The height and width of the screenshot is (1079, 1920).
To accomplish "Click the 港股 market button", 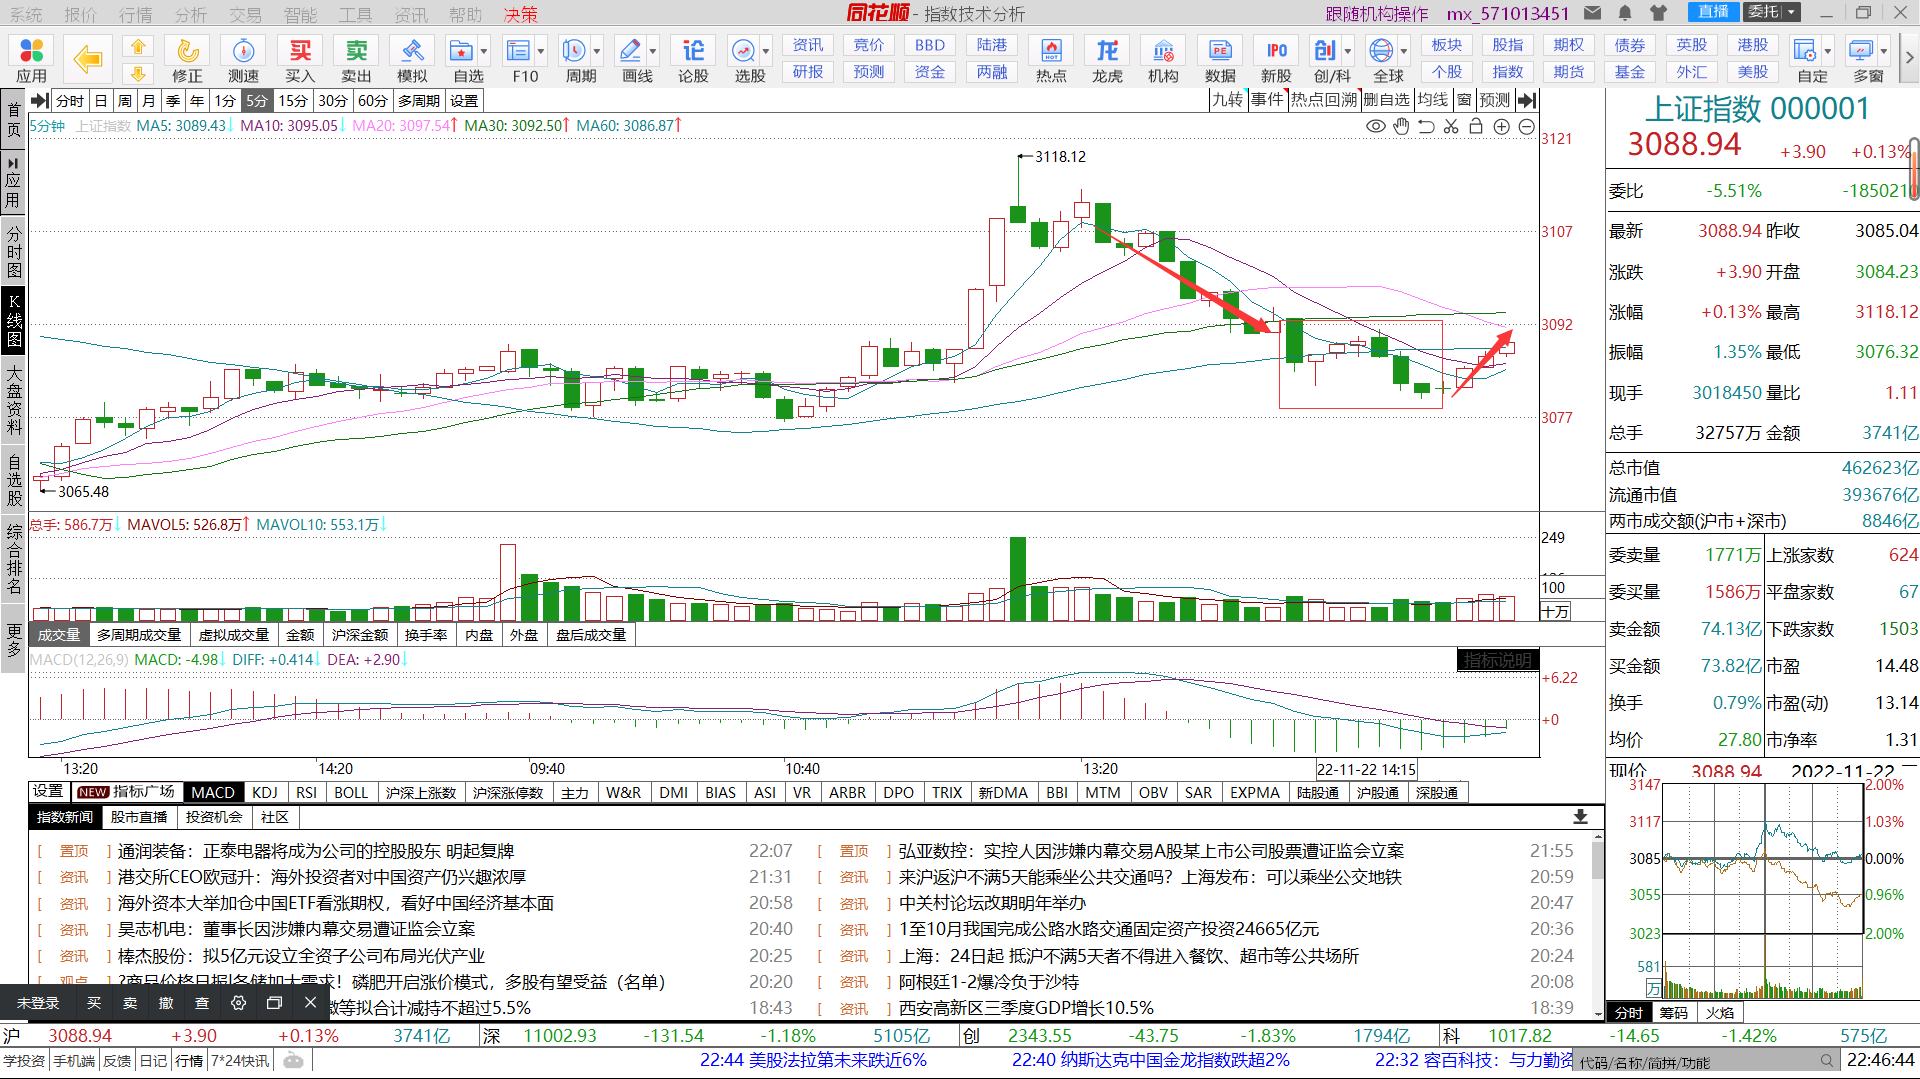I will point(1752,45).
